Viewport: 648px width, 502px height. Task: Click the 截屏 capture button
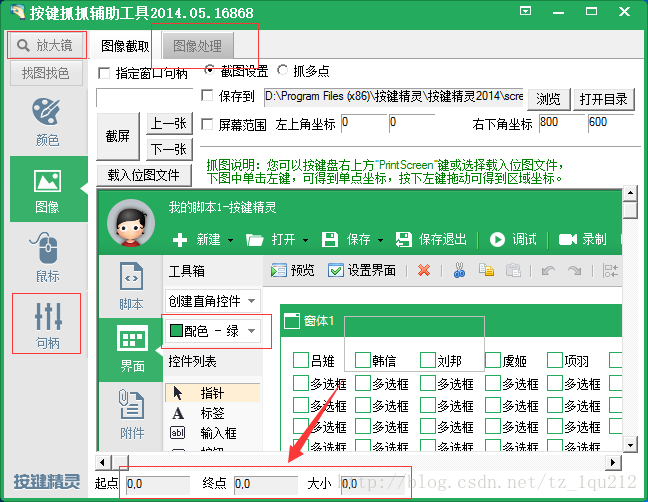point(118,136)
